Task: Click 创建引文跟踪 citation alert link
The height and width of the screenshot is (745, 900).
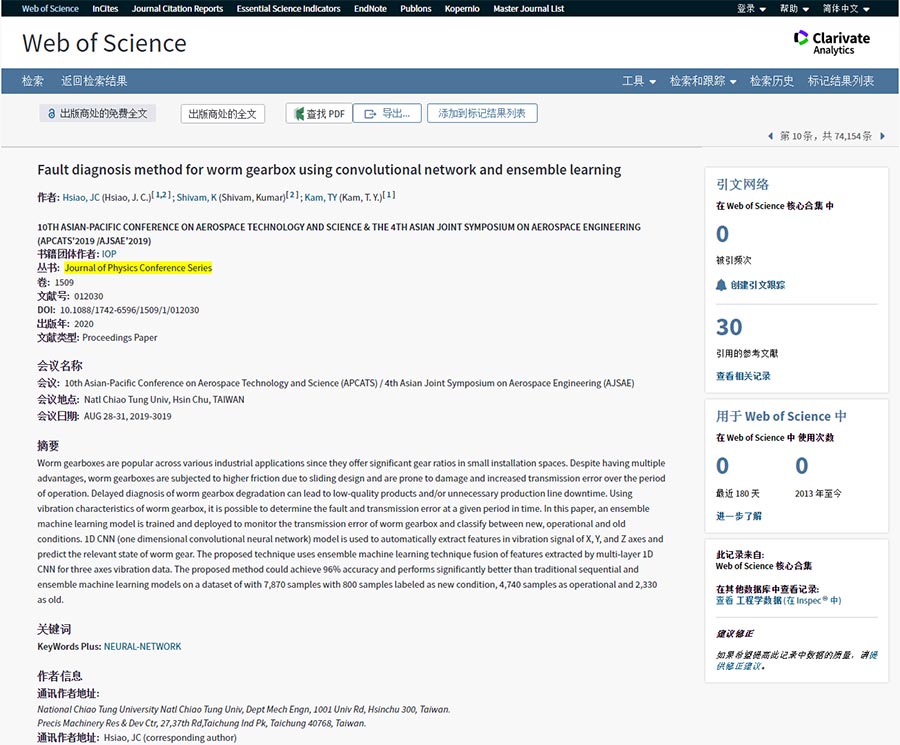Action: 758,285
